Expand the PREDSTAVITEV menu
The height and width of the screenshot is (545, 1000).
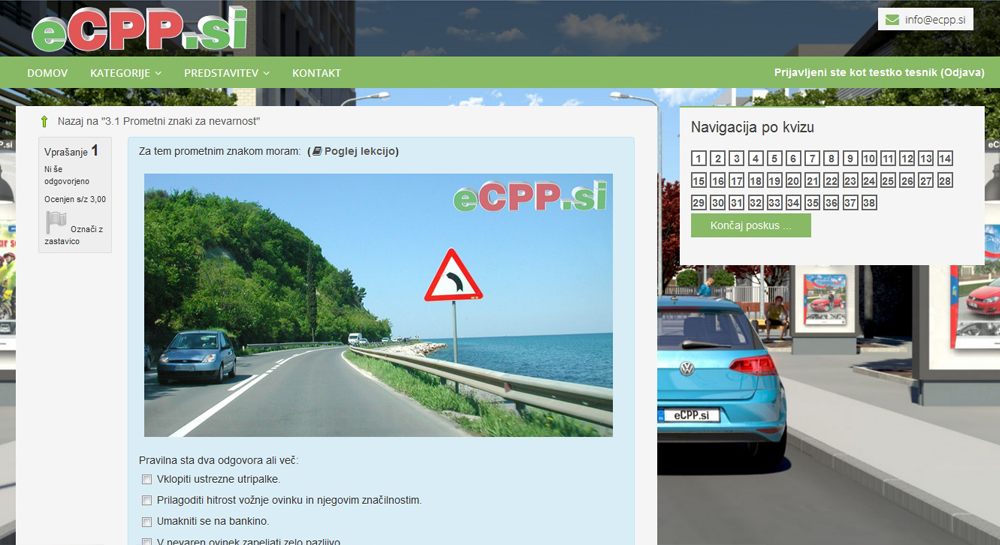[227, 73]
